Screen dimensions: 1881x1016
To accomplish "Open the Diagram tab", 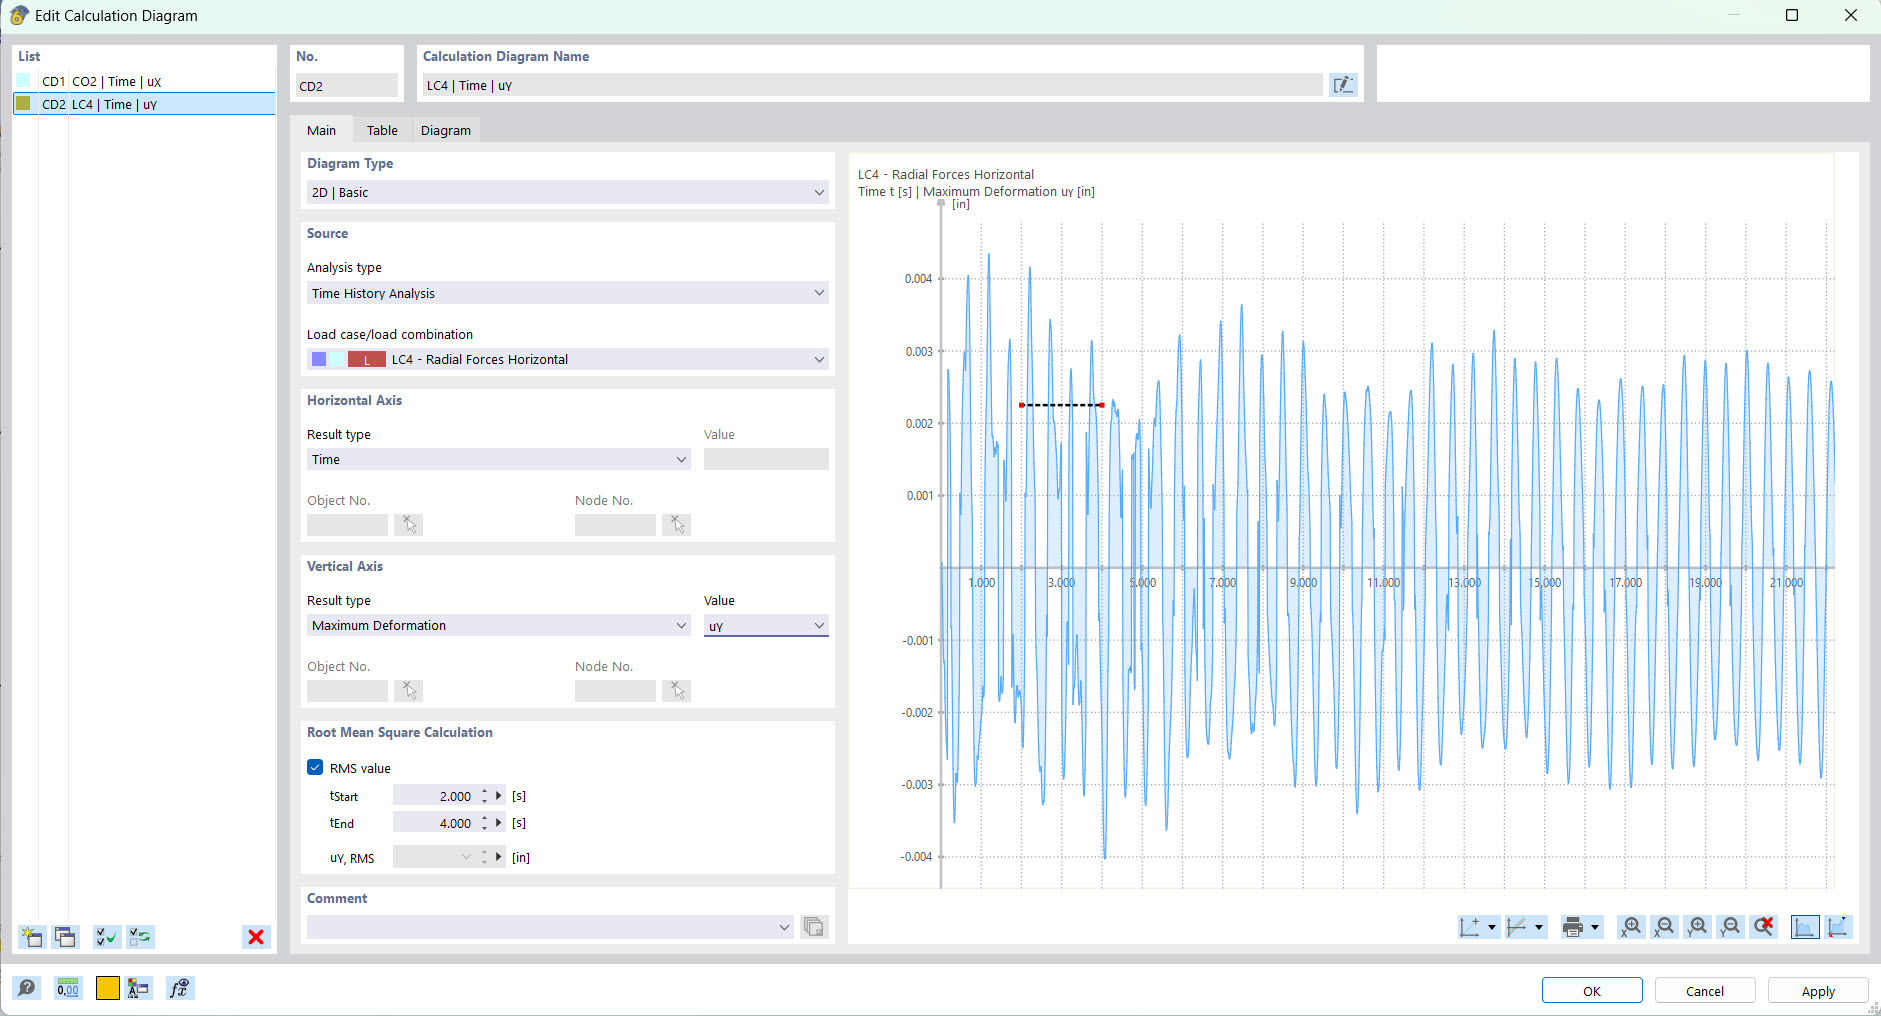I will [444, 130].
